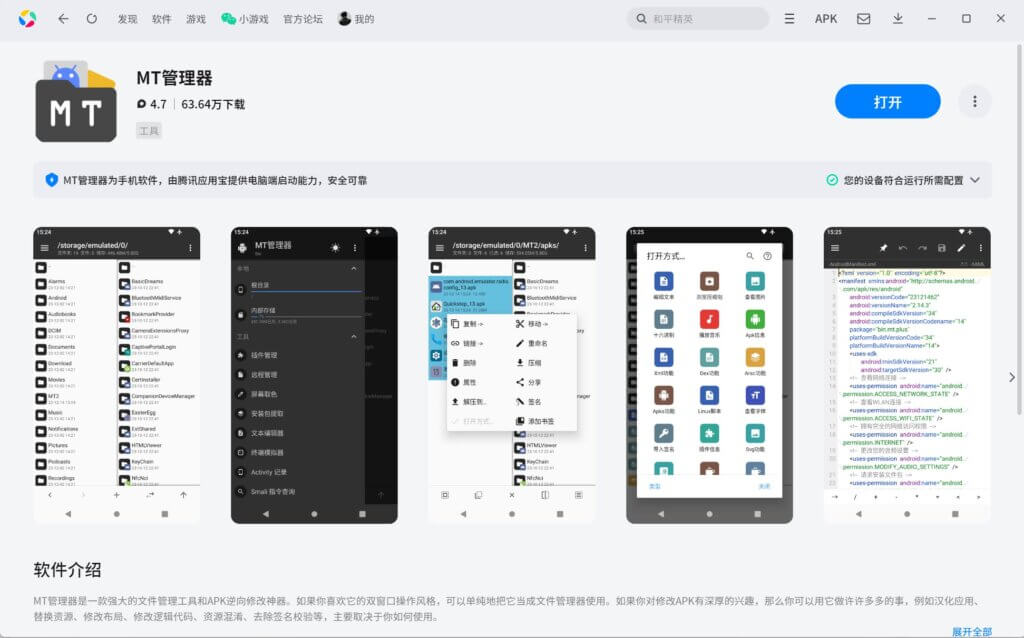1024x638 pixels.
Task: Click the MT管理器 app title
Action: (174, 78)
